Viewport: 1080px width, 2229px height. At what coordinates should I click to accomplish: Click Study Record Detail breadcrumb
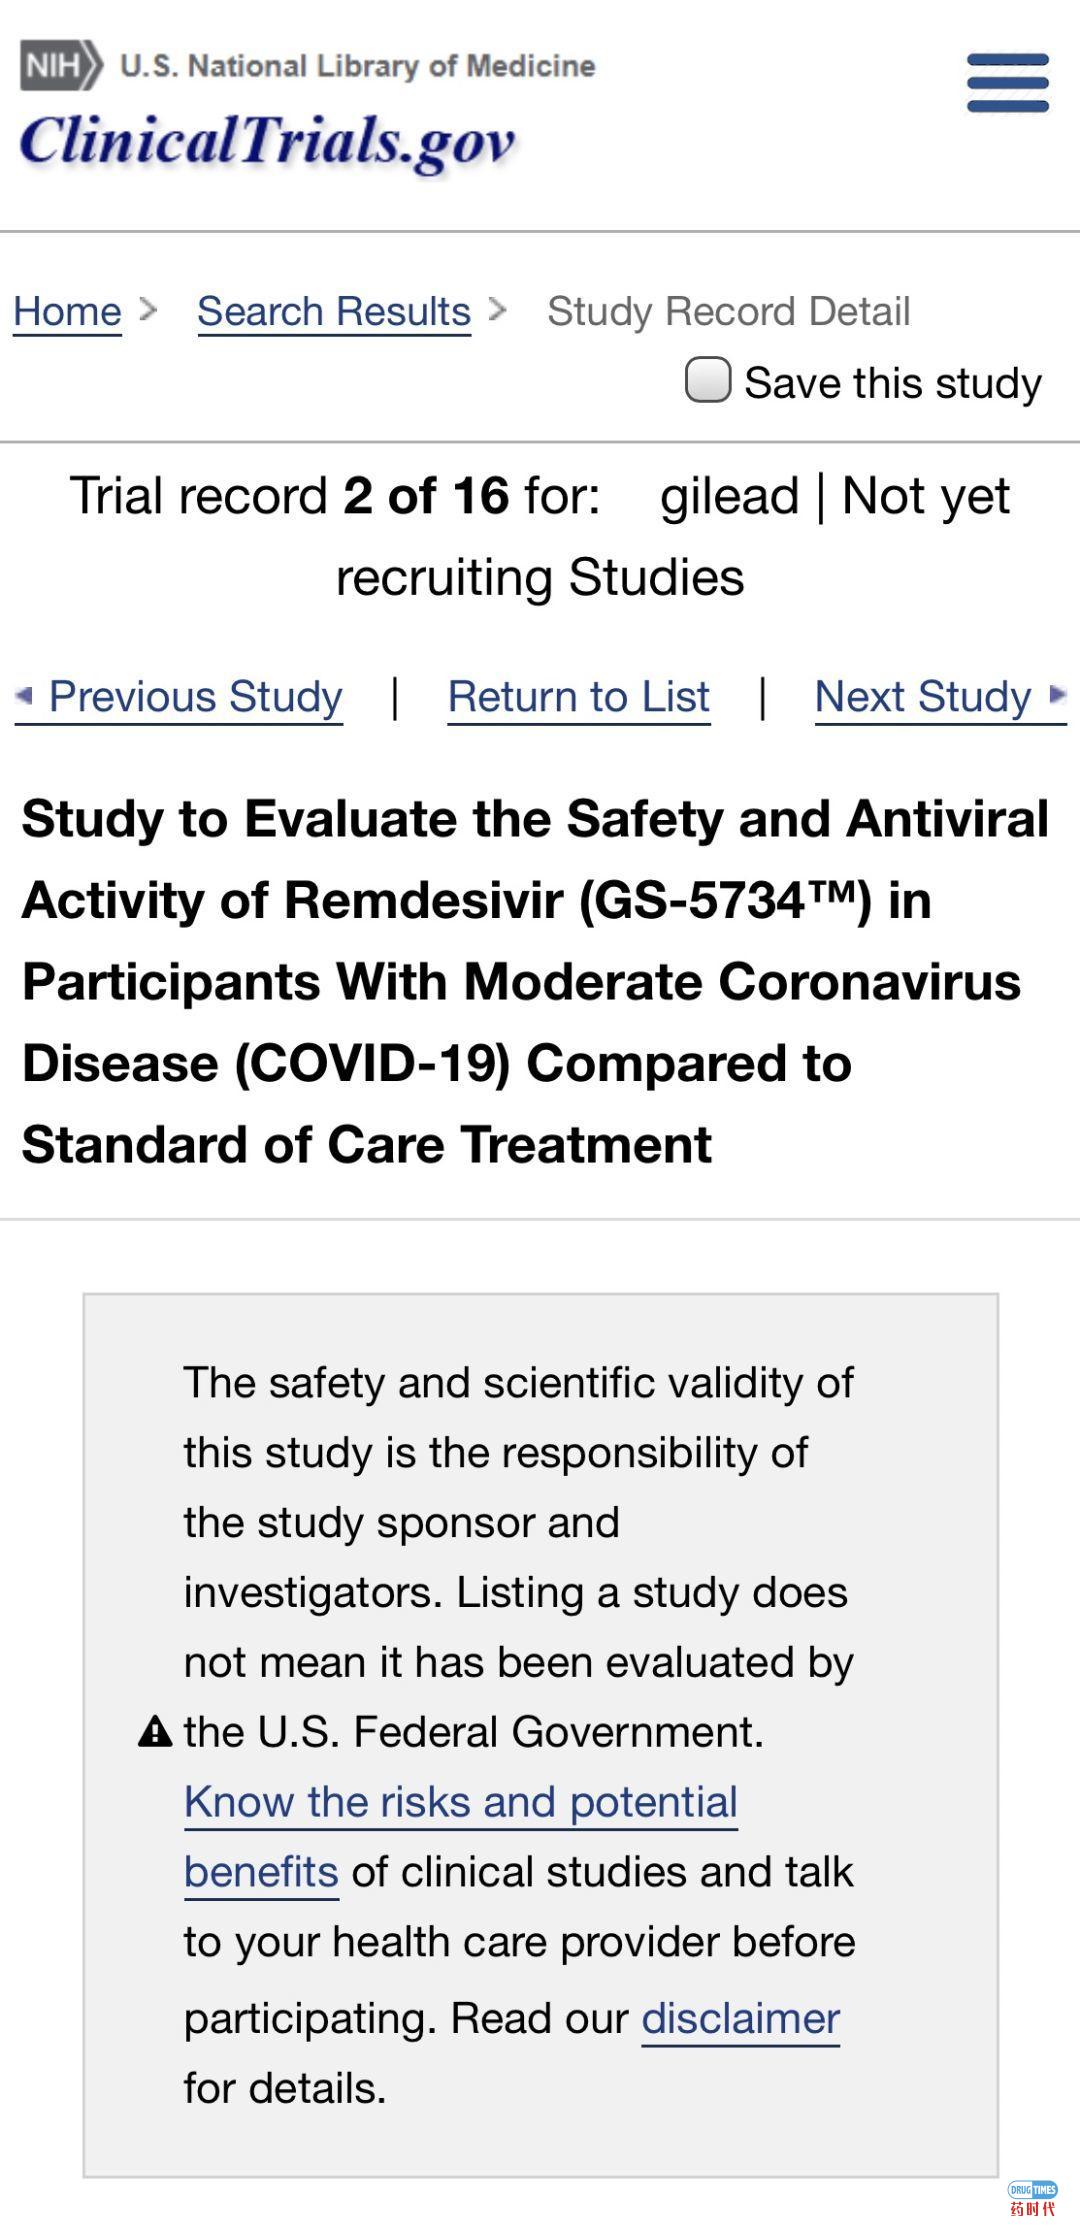pos(728,311)
